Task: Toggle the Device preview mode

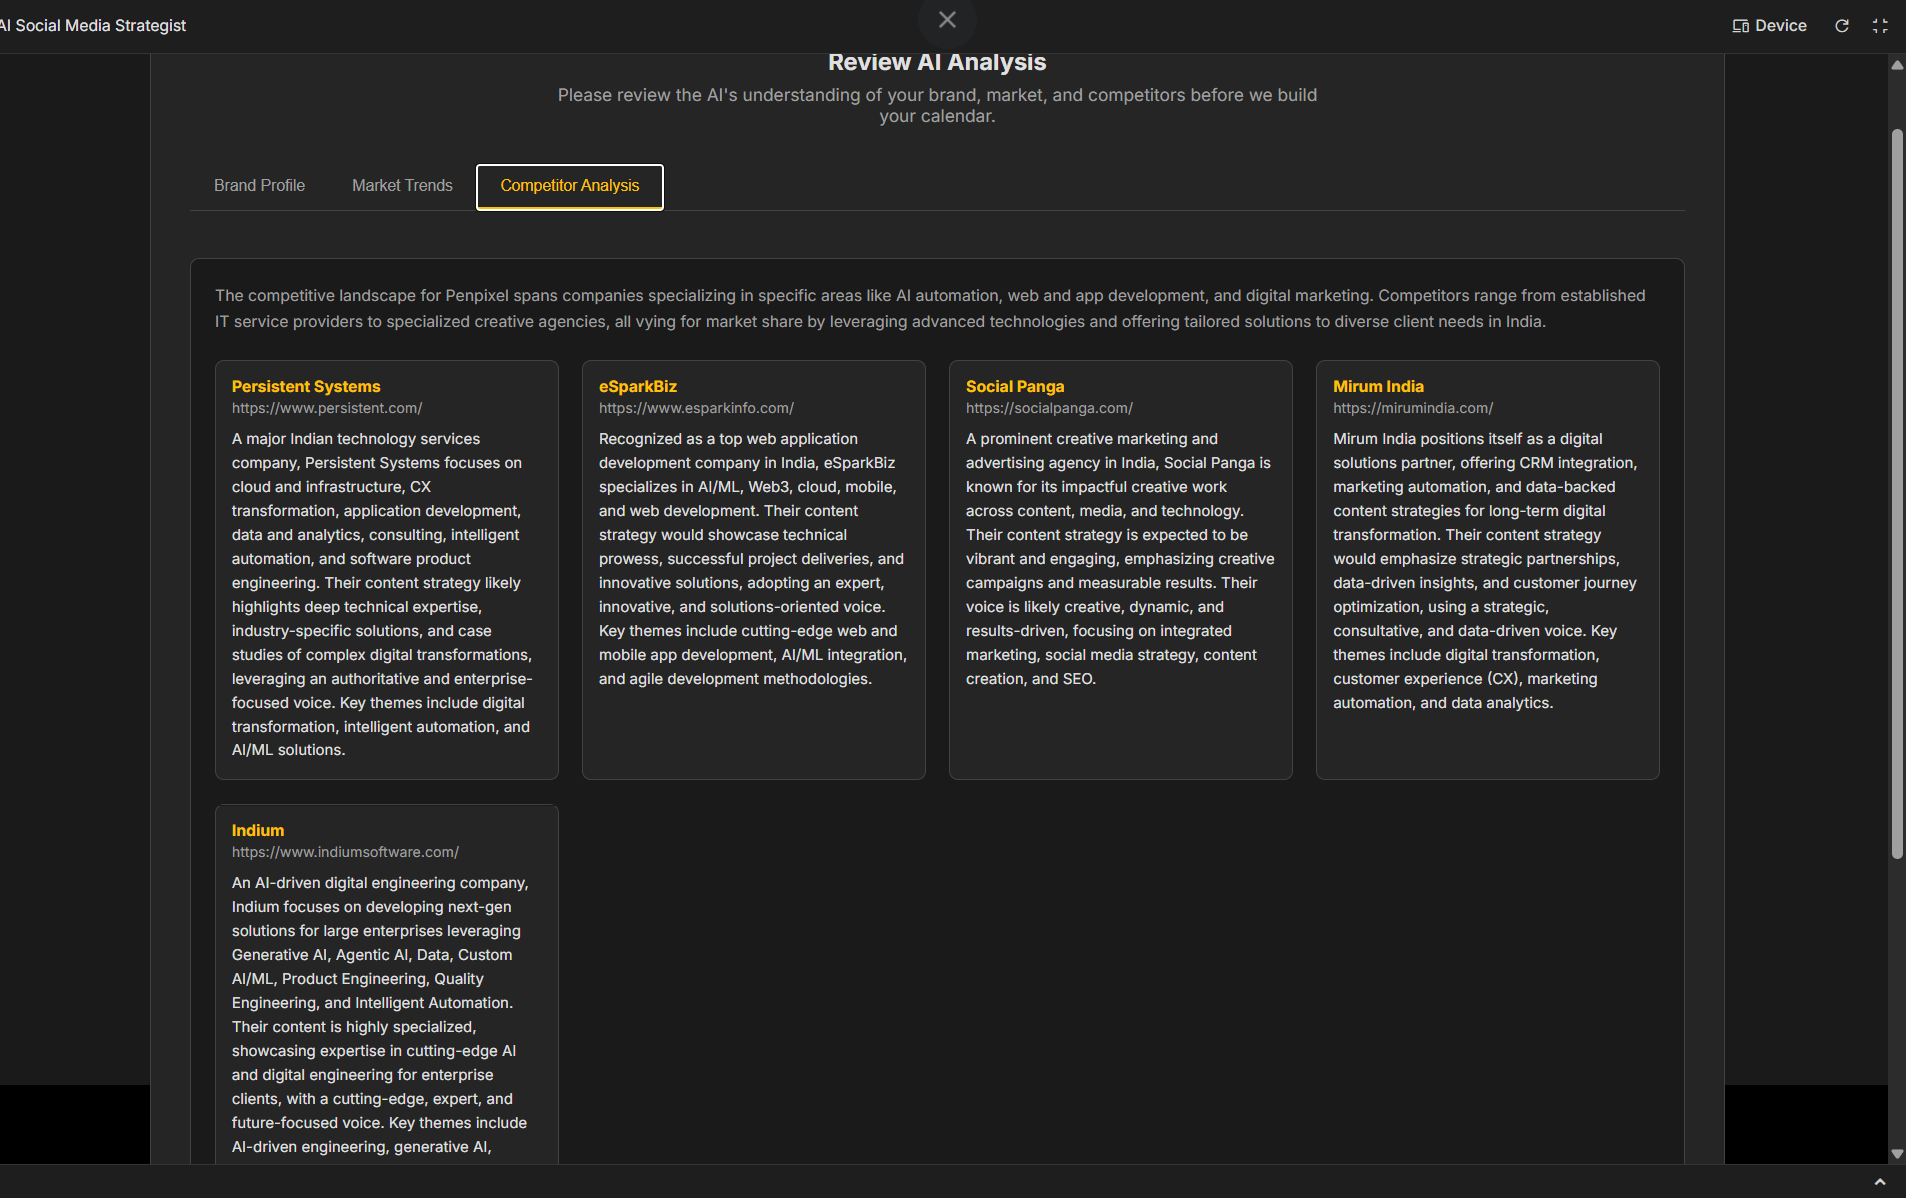Action: click(1769, 26)
